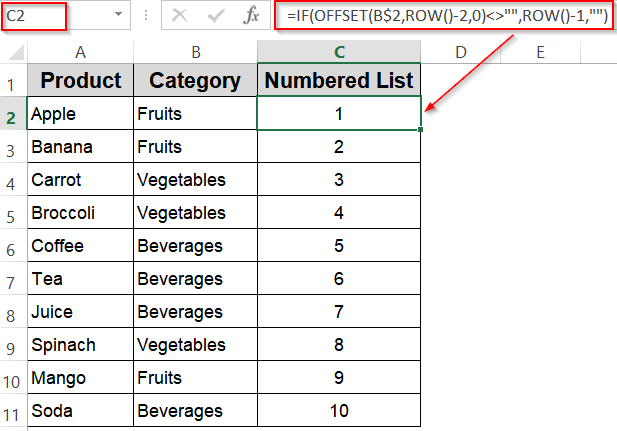Viewport: 617px width, 431px height.
Task: Select the cell containing Broccoli
Action: tap(81, 213)
